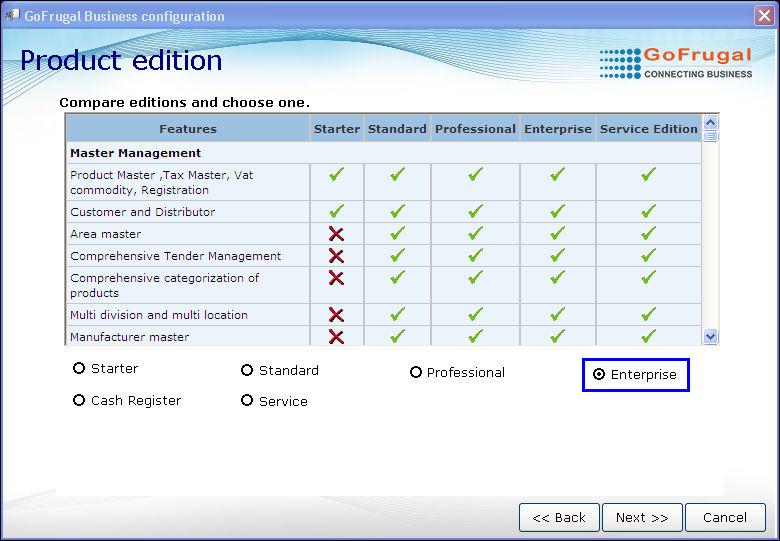Click green check for Product Master Standard
Screen dimensions: 780x541
(x=397, y=174)
